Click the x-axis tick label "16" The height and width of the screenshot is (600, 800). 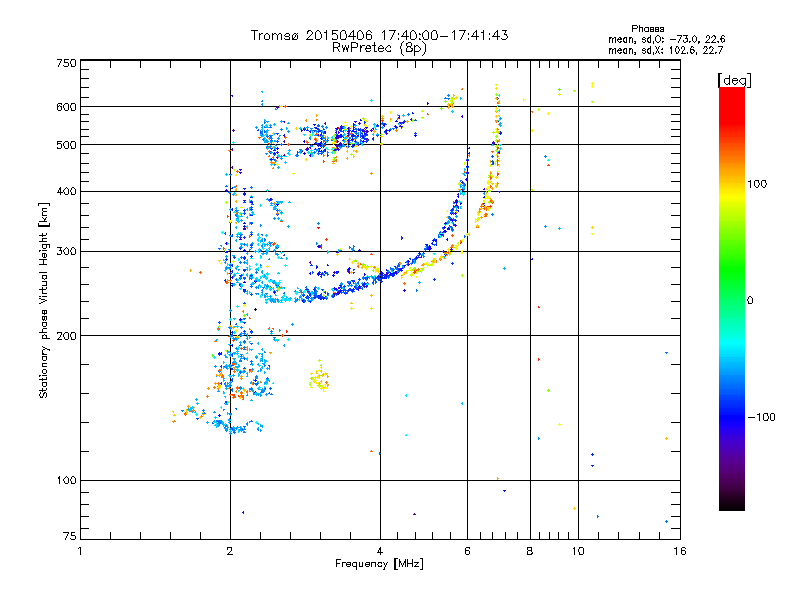[x=680, y=551]
